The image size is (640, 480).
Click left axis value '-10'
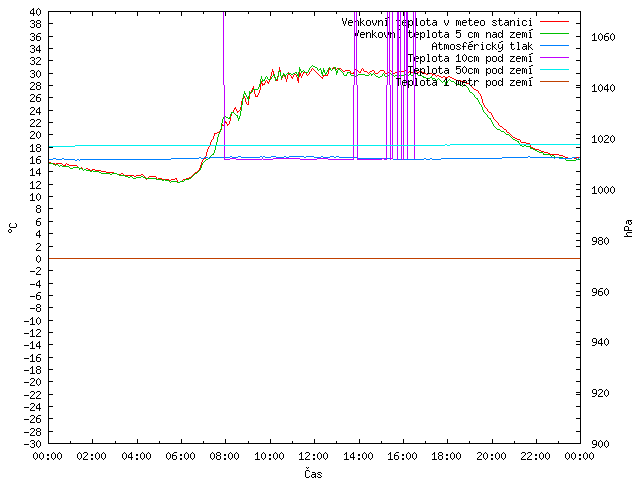coord(32,320)
